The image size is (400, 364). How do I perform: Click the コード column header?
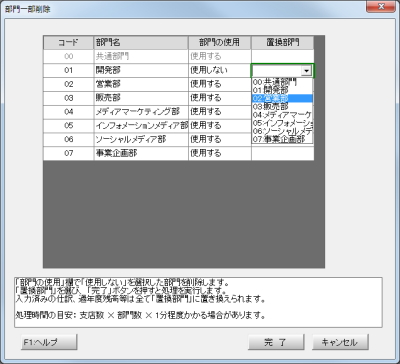(68, 43)
